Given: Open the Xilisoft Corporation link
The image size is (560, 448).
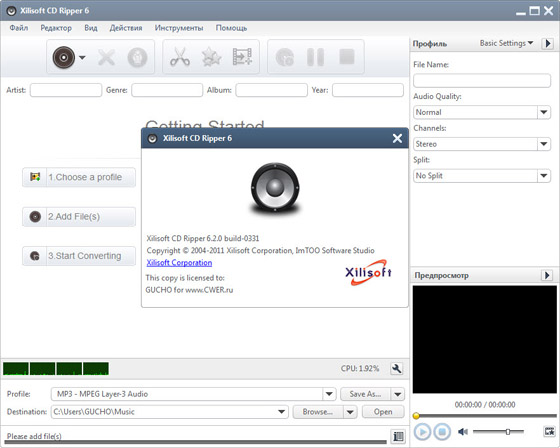Looking at the screenshot, I should (179, 263).
